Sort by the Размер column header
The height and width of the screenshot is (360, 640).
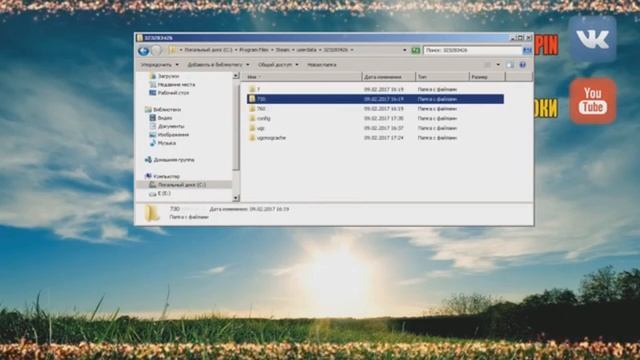(487, 77)
